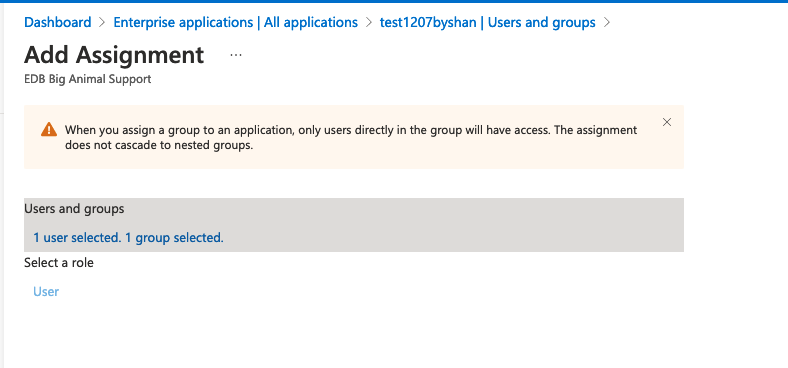
Task: Dismiss the nested groups warning banner
Action: (667, 122)
